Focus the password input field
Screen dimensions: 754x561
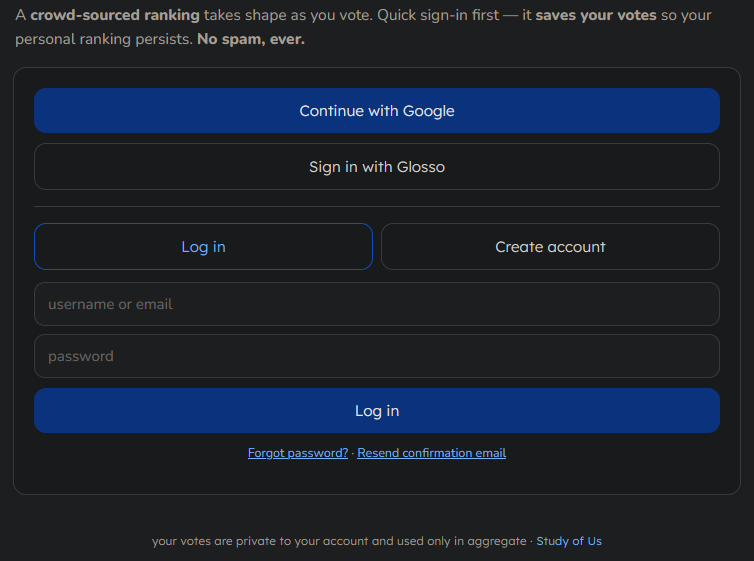click(377, 356)
